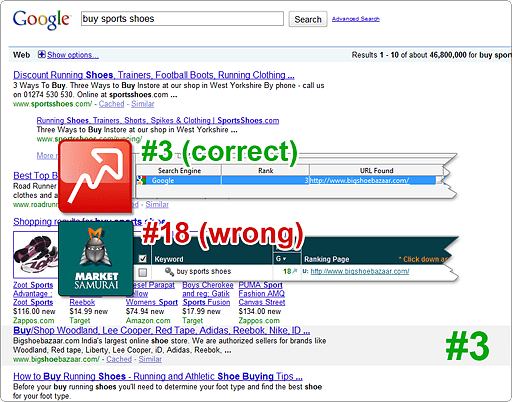512x402 pixels.
Task: Click the Rank column header
Action: (266, 171)
